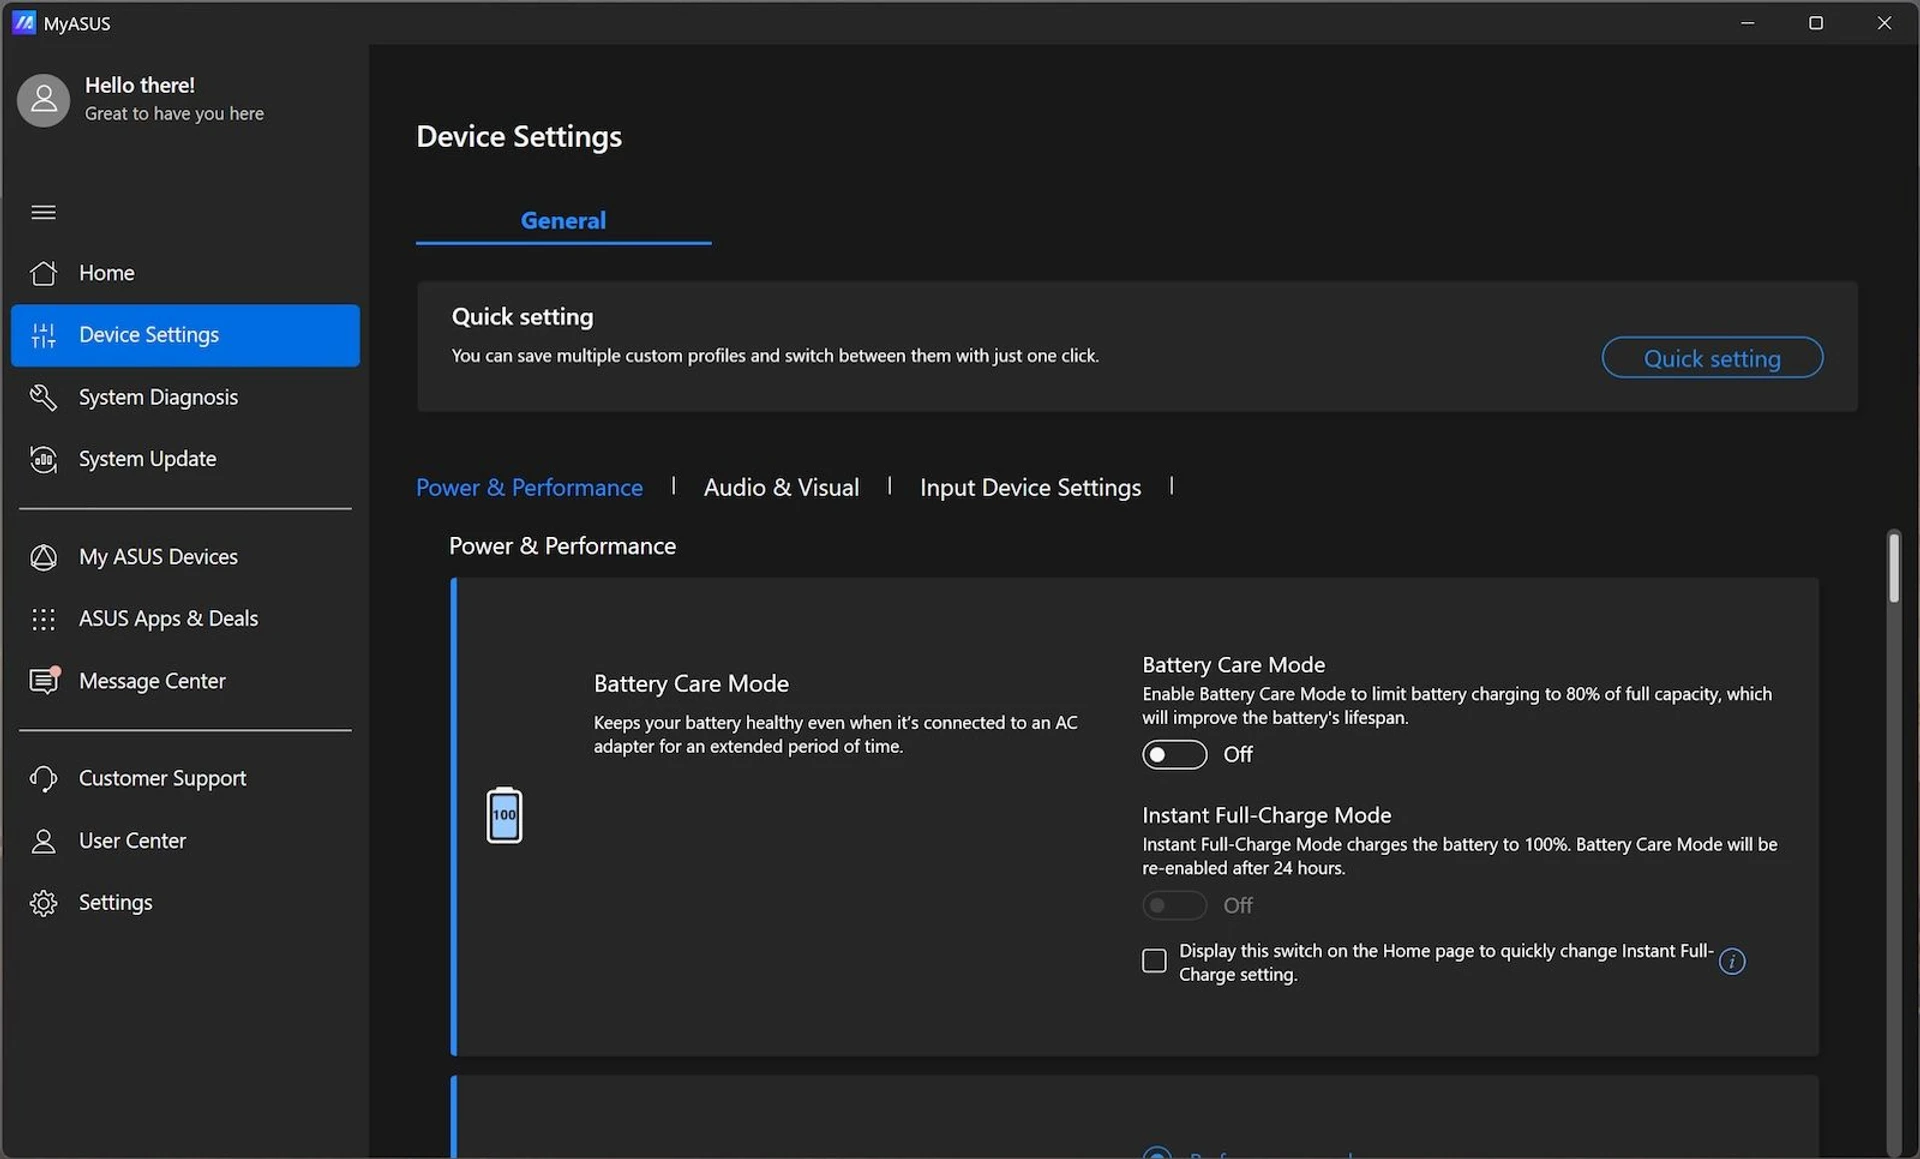Minimize the MyASUS window
The image size is (1920, 1159).
coord(1747,22)
